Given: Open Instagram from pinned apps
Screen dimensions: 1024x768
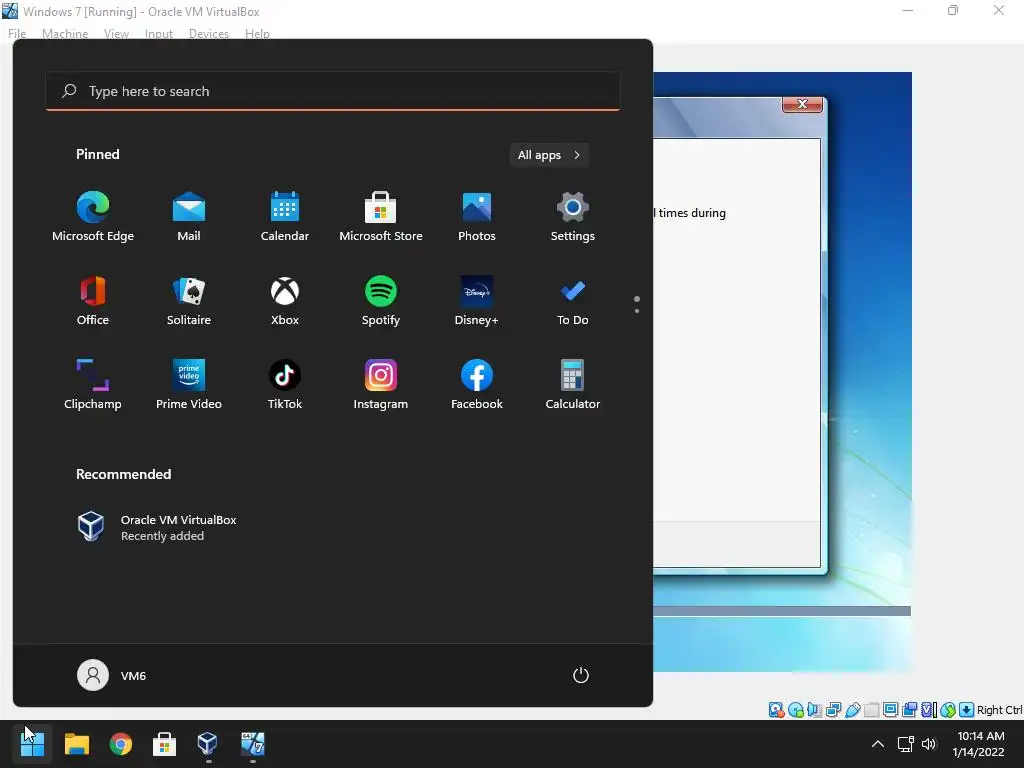Looking at the screenshot, I should coord(381,385).
